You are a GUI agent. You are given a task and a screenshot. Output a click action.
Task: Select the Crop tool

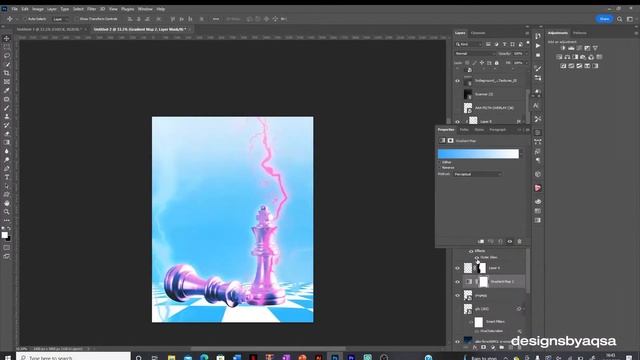pos(7,73)
